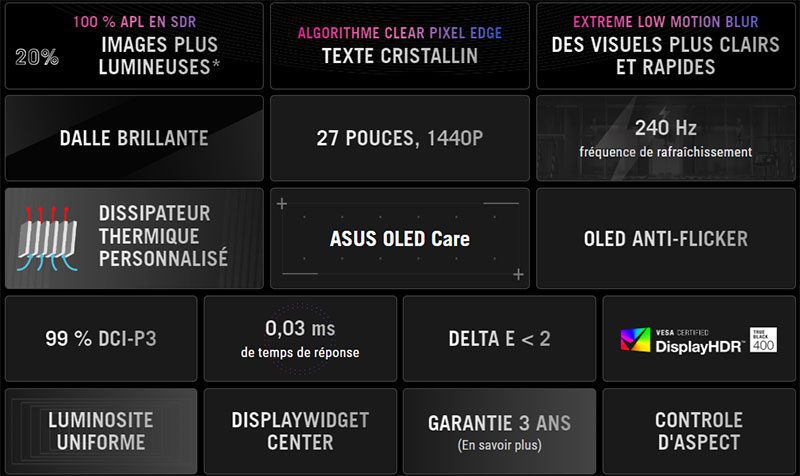This screenshot has height=476, width=800.
Task: Click the dotted circle response time graphic
Action: [300, 338]
